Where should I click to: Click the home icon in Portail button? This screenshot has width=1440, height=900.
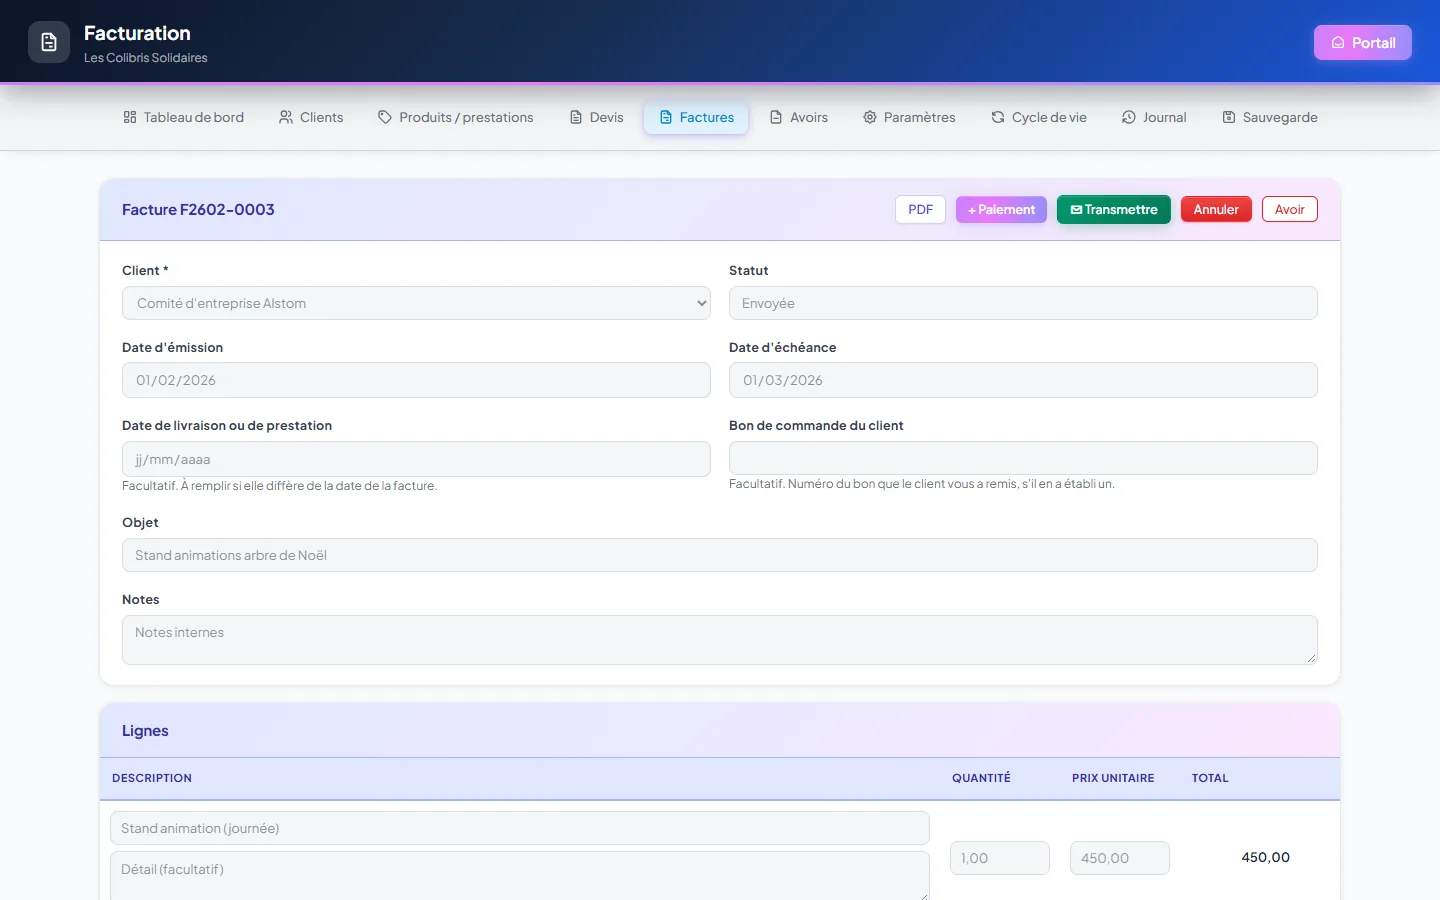click(x=1338, y=43)
